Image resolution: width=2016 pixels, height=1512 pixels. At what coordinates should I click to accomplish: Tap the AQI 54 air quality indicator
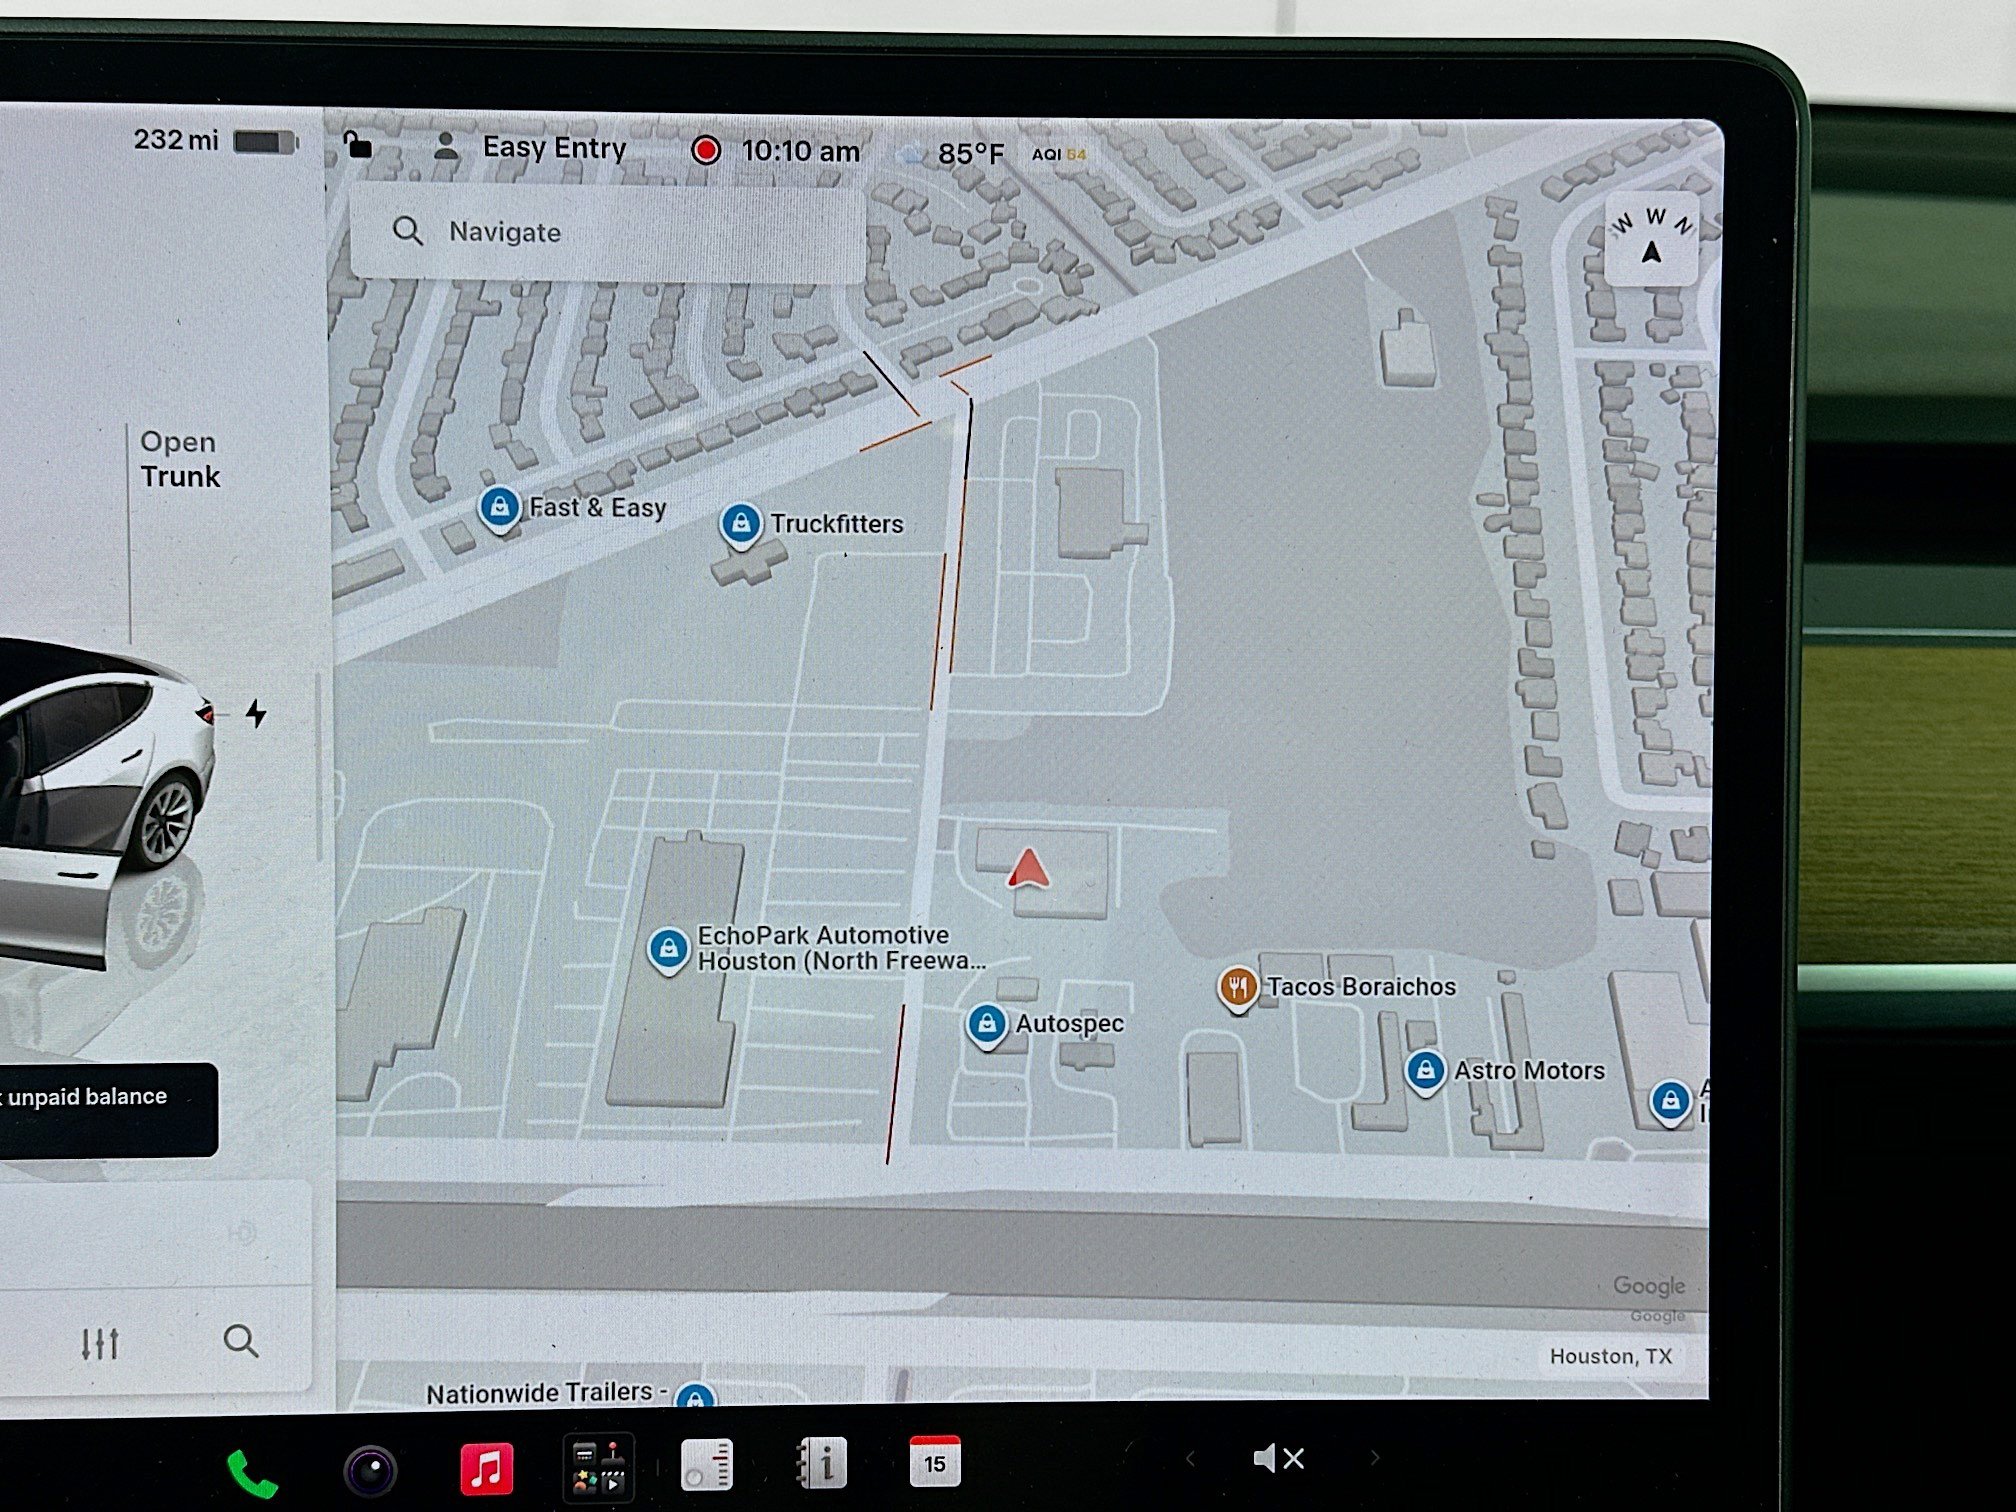(x=1059, y=155)
